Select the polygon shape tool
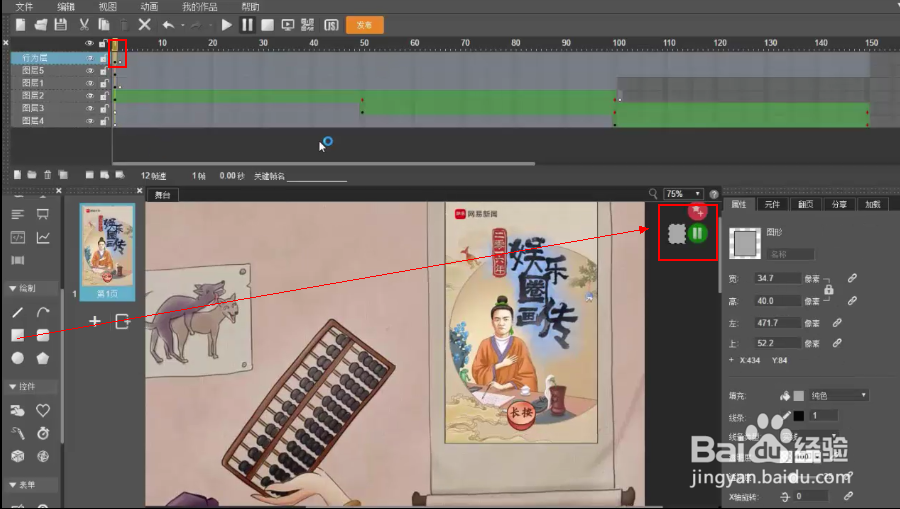This screenshot has height=509, width=900. [43, 358]
